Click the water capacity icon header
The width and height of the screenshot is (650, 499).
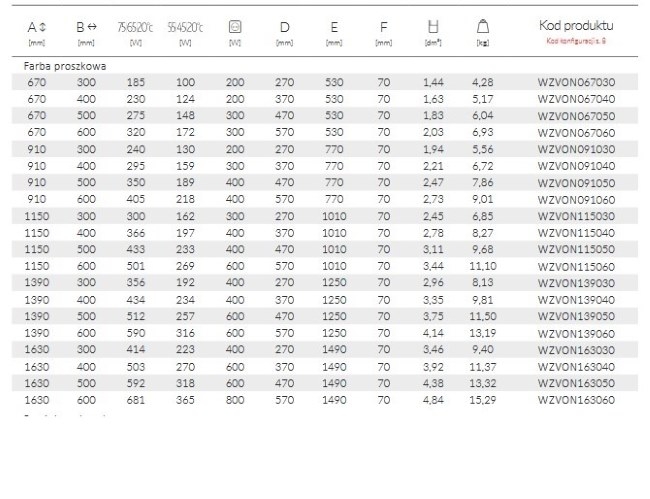tap(433, 27)
